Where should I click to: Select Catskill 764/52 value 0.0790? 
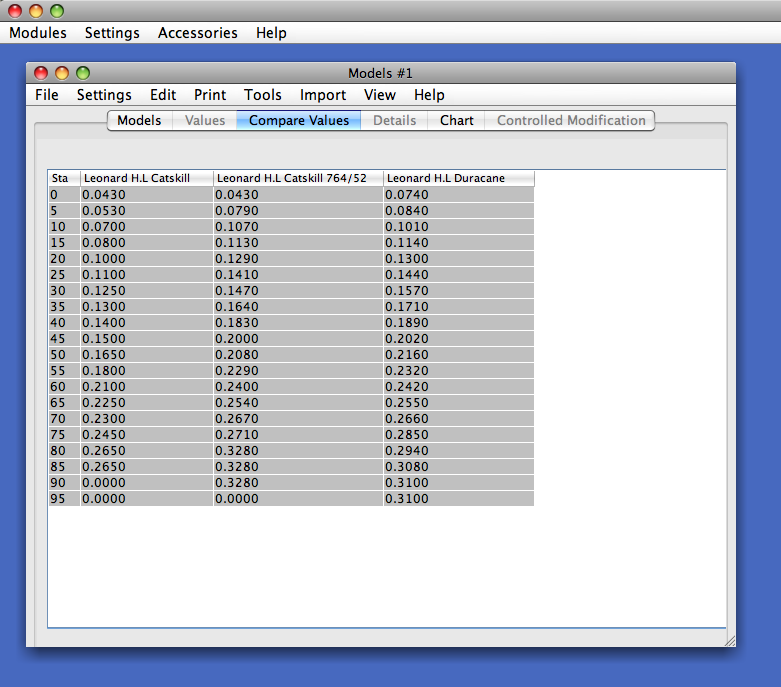298,211
